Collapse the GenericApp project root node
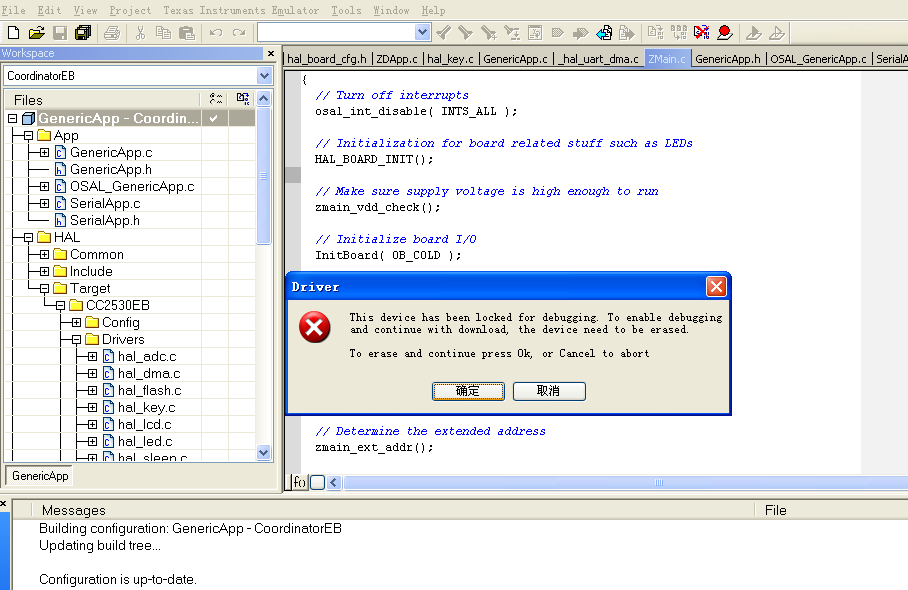 [x=13, y=118]
